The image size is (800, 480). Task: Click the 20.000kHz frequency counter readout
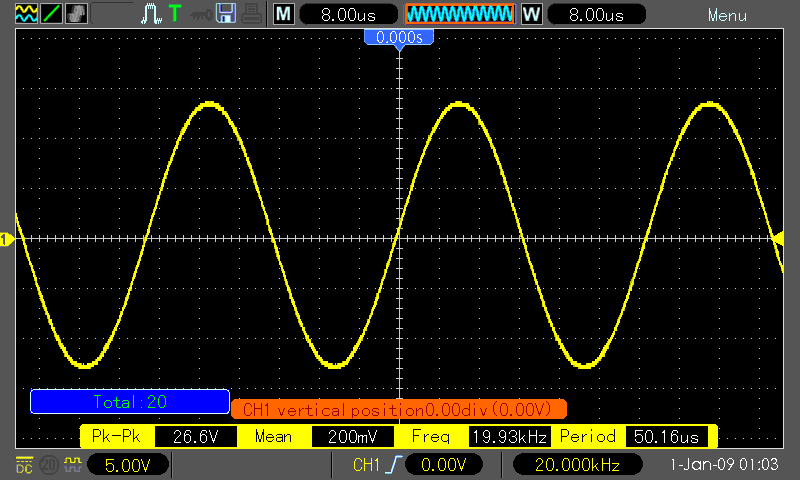click(x=577, y=465)
